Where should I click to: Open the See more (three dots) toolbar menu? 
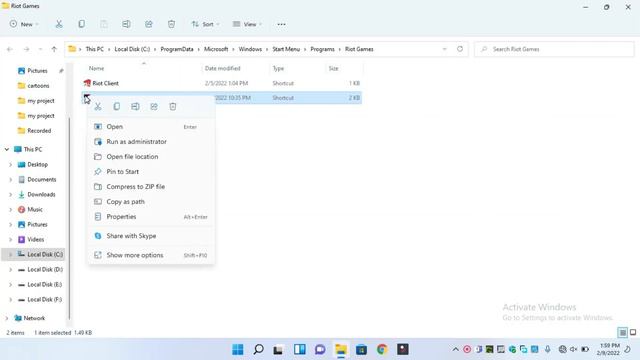coord(281,24)
